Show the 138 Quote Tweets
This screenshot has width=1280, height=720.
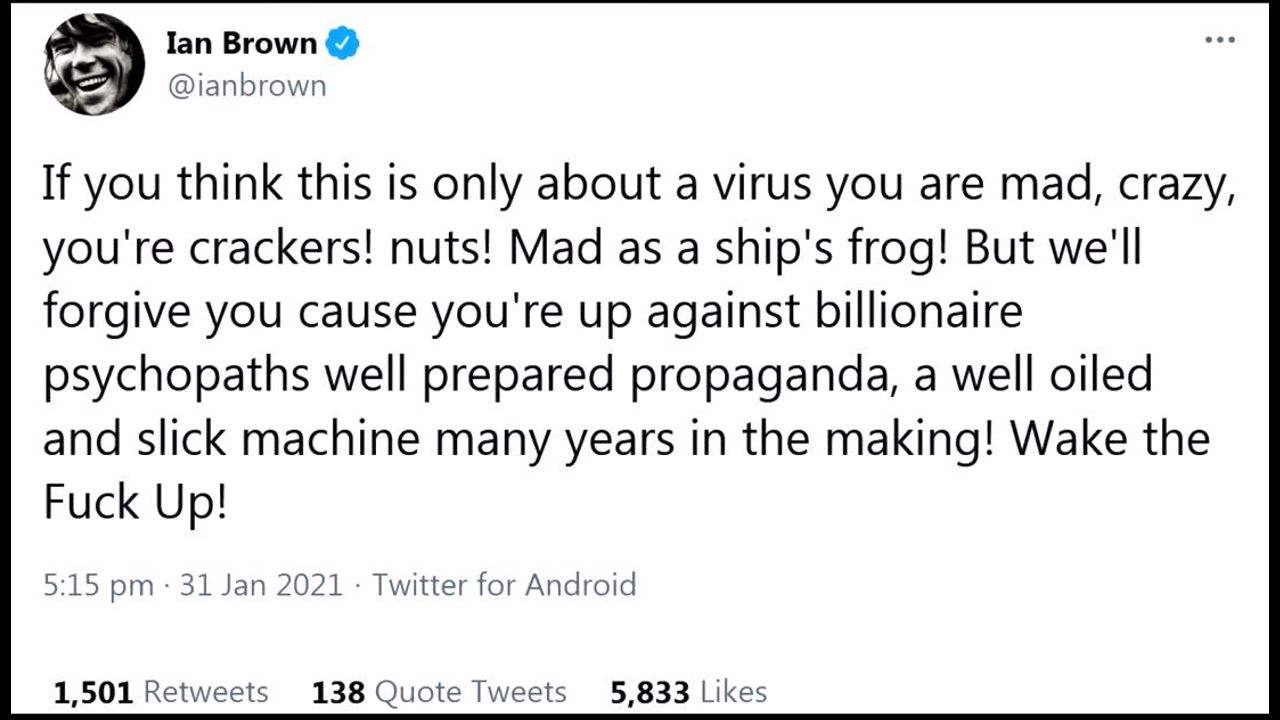tap(439, 692)
